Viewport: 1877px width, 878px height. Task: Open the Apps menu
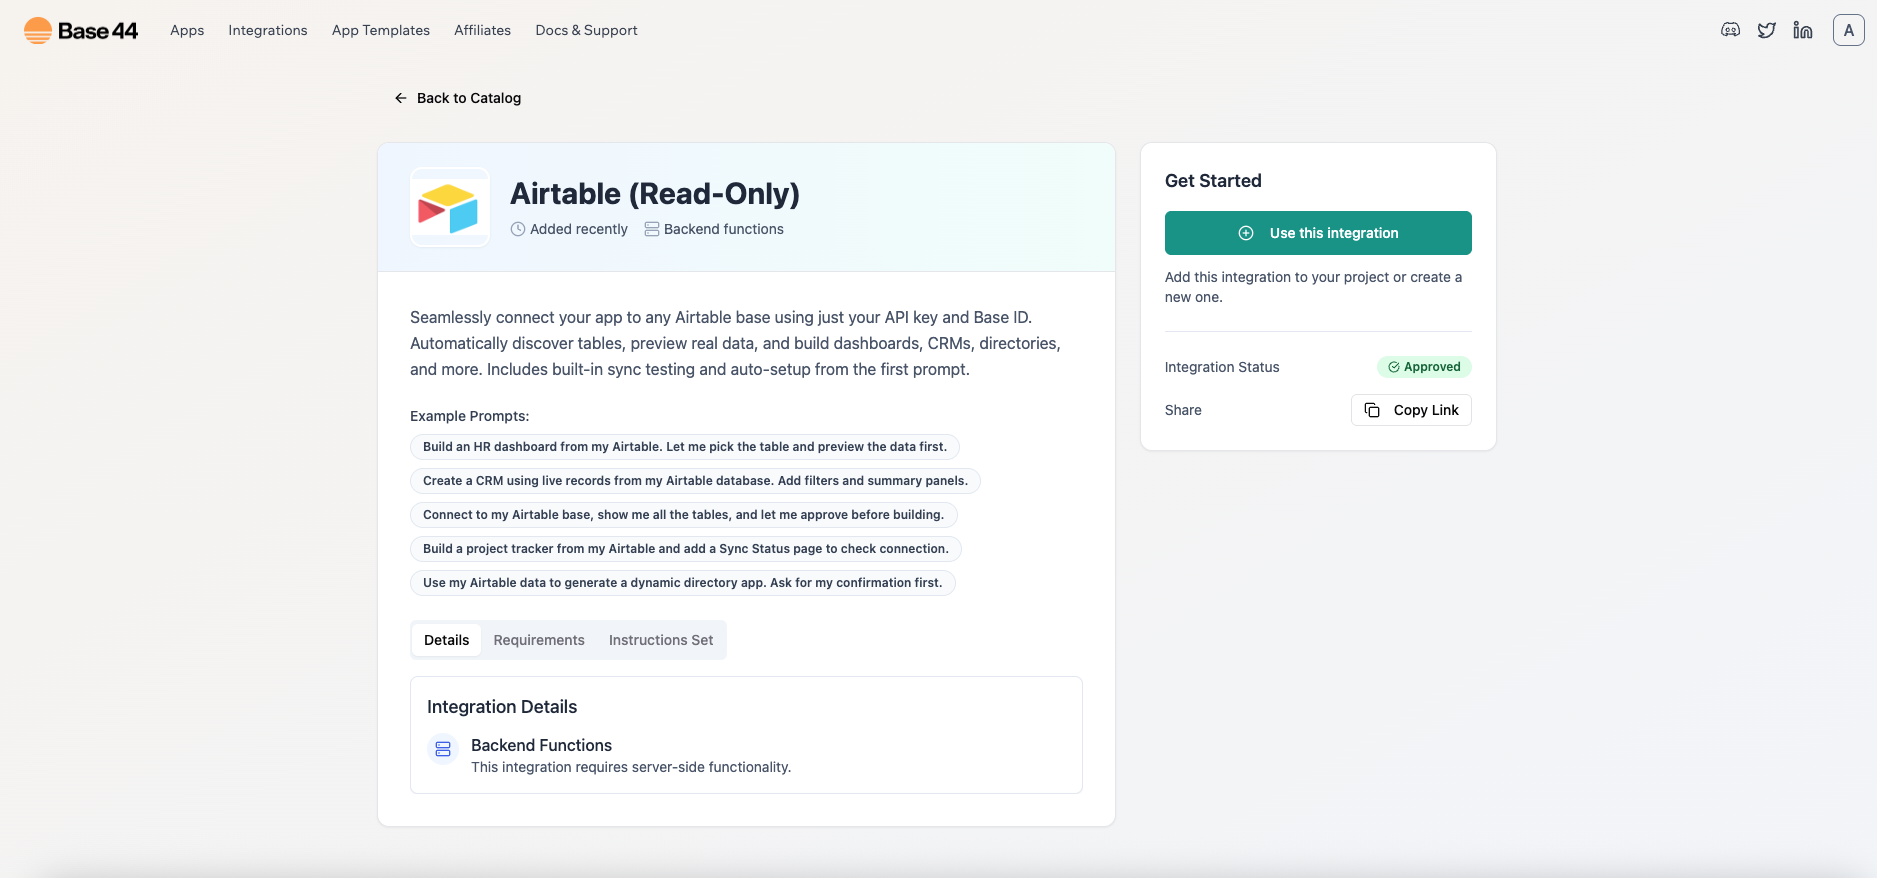[x=187, y=30]
